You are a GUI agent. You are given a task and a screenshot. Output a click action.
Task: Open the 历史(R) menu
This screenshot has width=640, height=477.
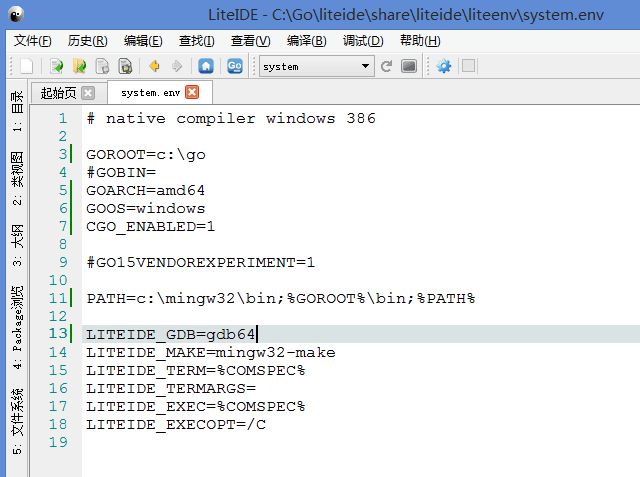coord(87,41)
